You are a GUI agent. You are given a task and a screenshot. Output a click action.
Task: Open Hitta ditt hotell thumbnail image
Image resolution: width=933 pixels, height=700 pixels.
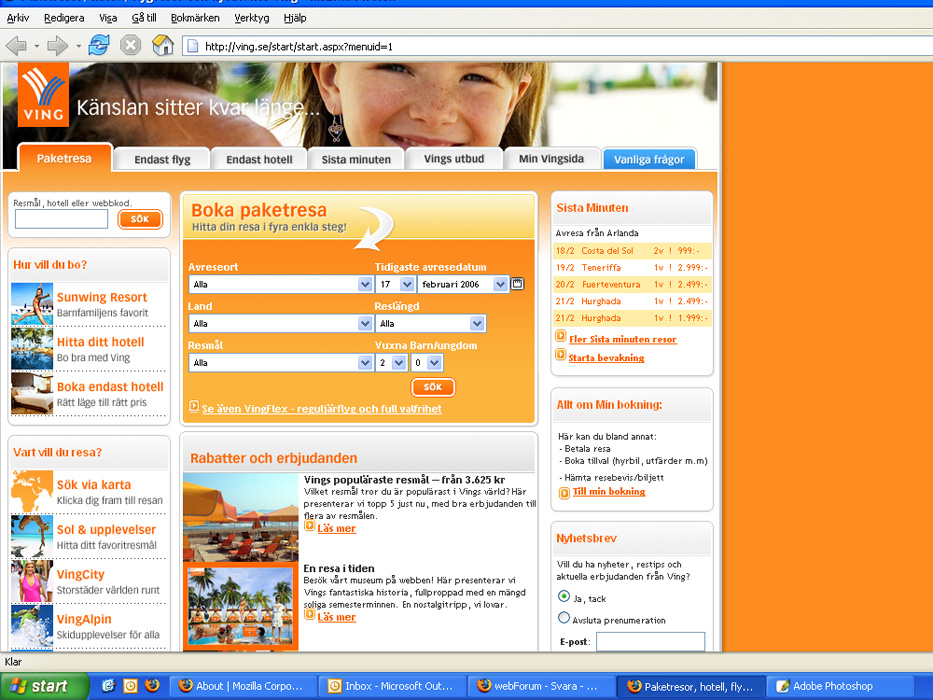pos(32,349)
